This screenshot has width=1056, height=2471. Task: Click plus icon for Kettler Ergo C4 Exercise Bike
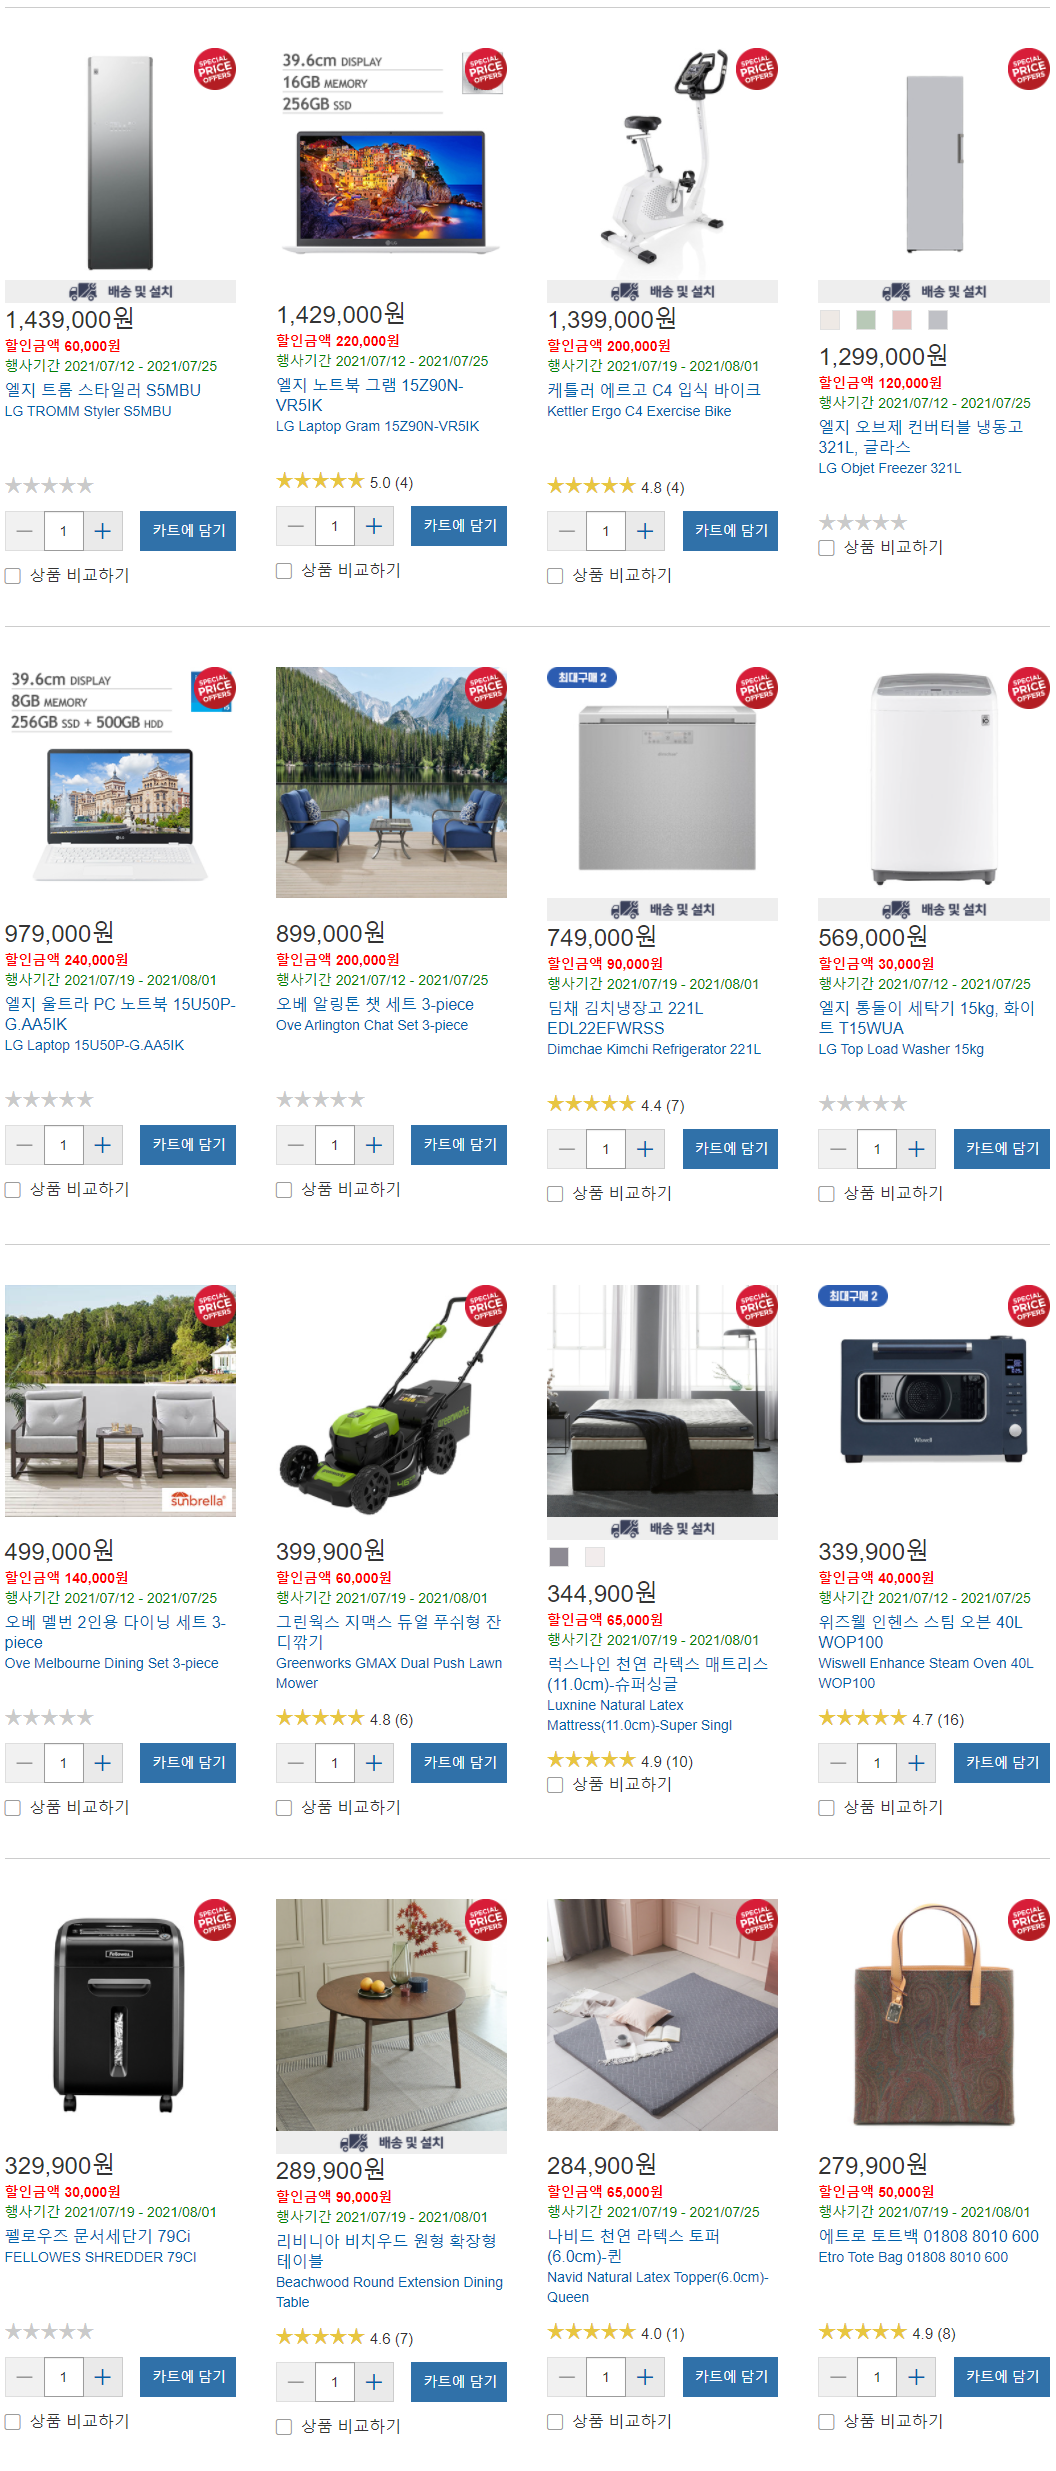pos(645,531)
